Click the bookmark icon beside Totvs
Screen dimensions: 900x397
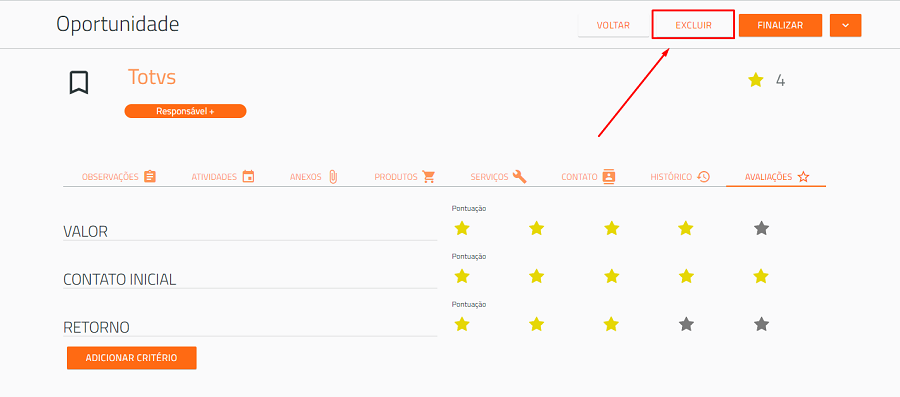point(79,83)
